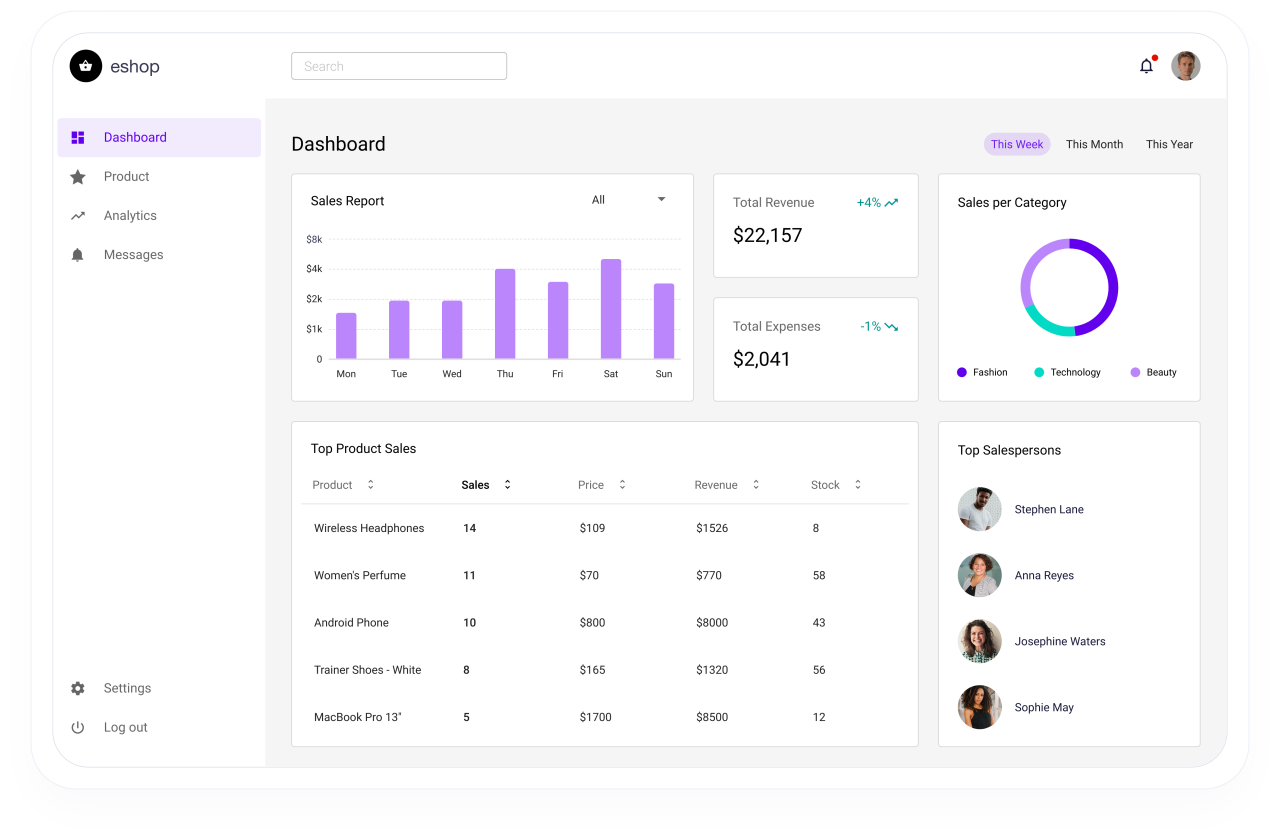Open the Product menu item
This screenshot has width=1280, height=840.
pyautogui.click(x=126, y=177)
